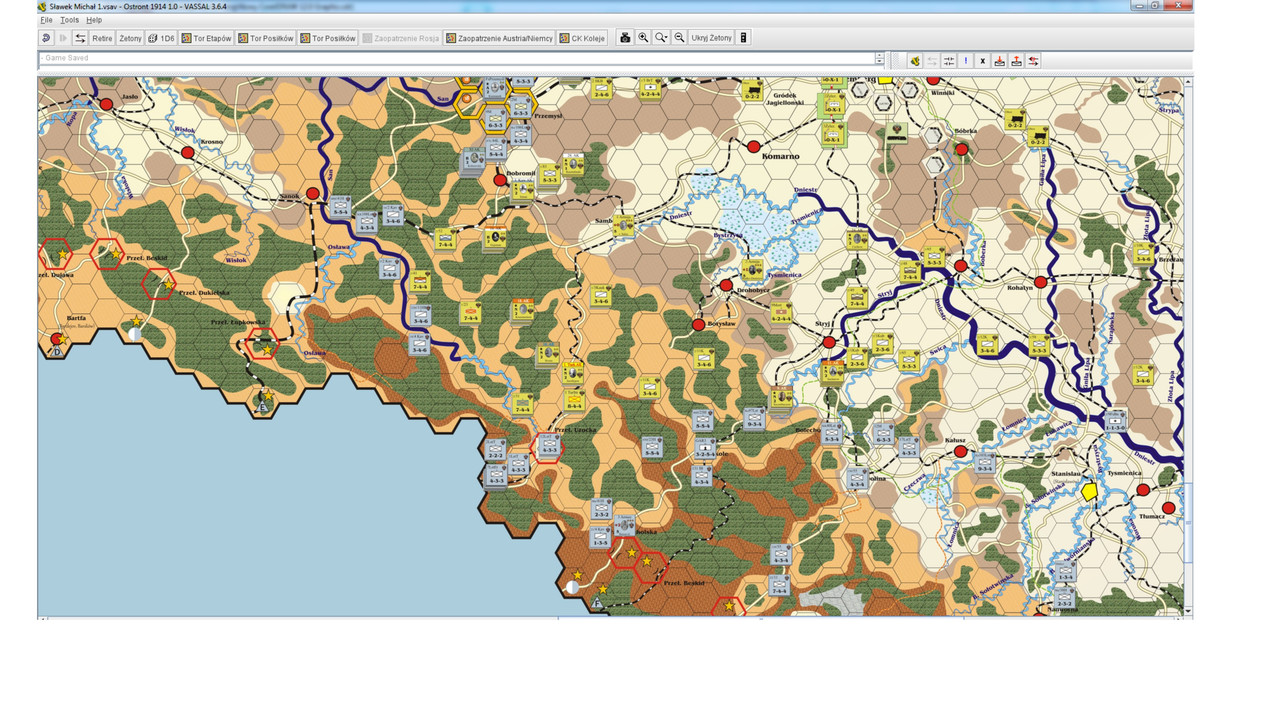
Task: Open the File menu
Action: 46,20
